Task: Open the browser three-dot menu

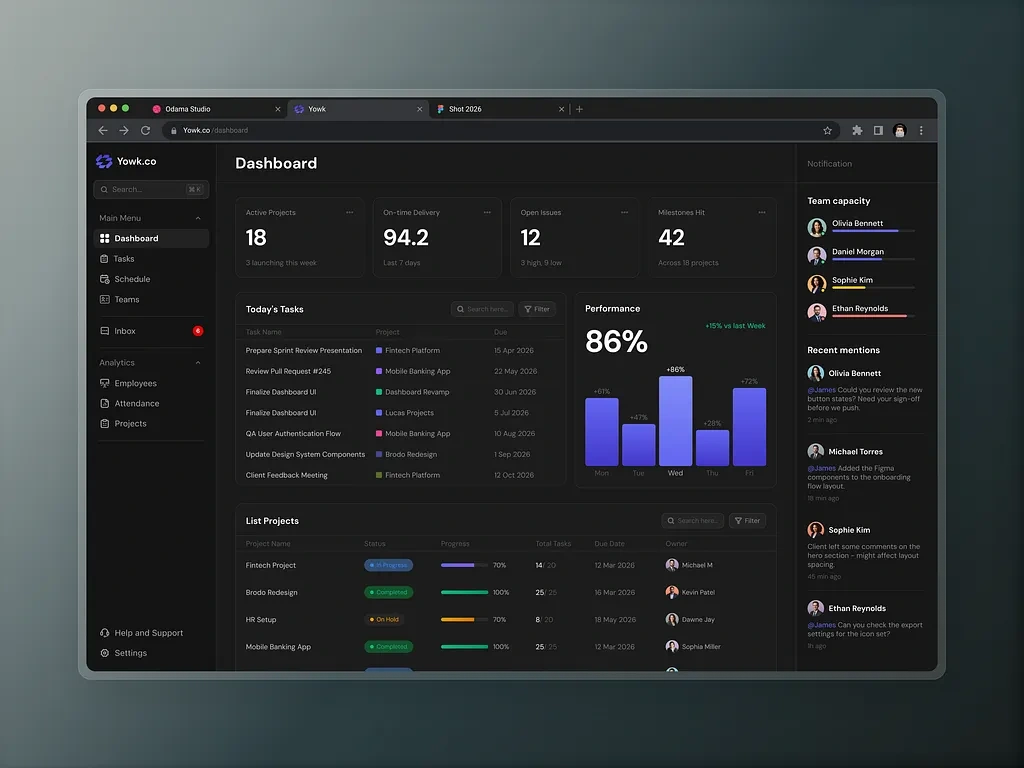Action: [921, 131]
